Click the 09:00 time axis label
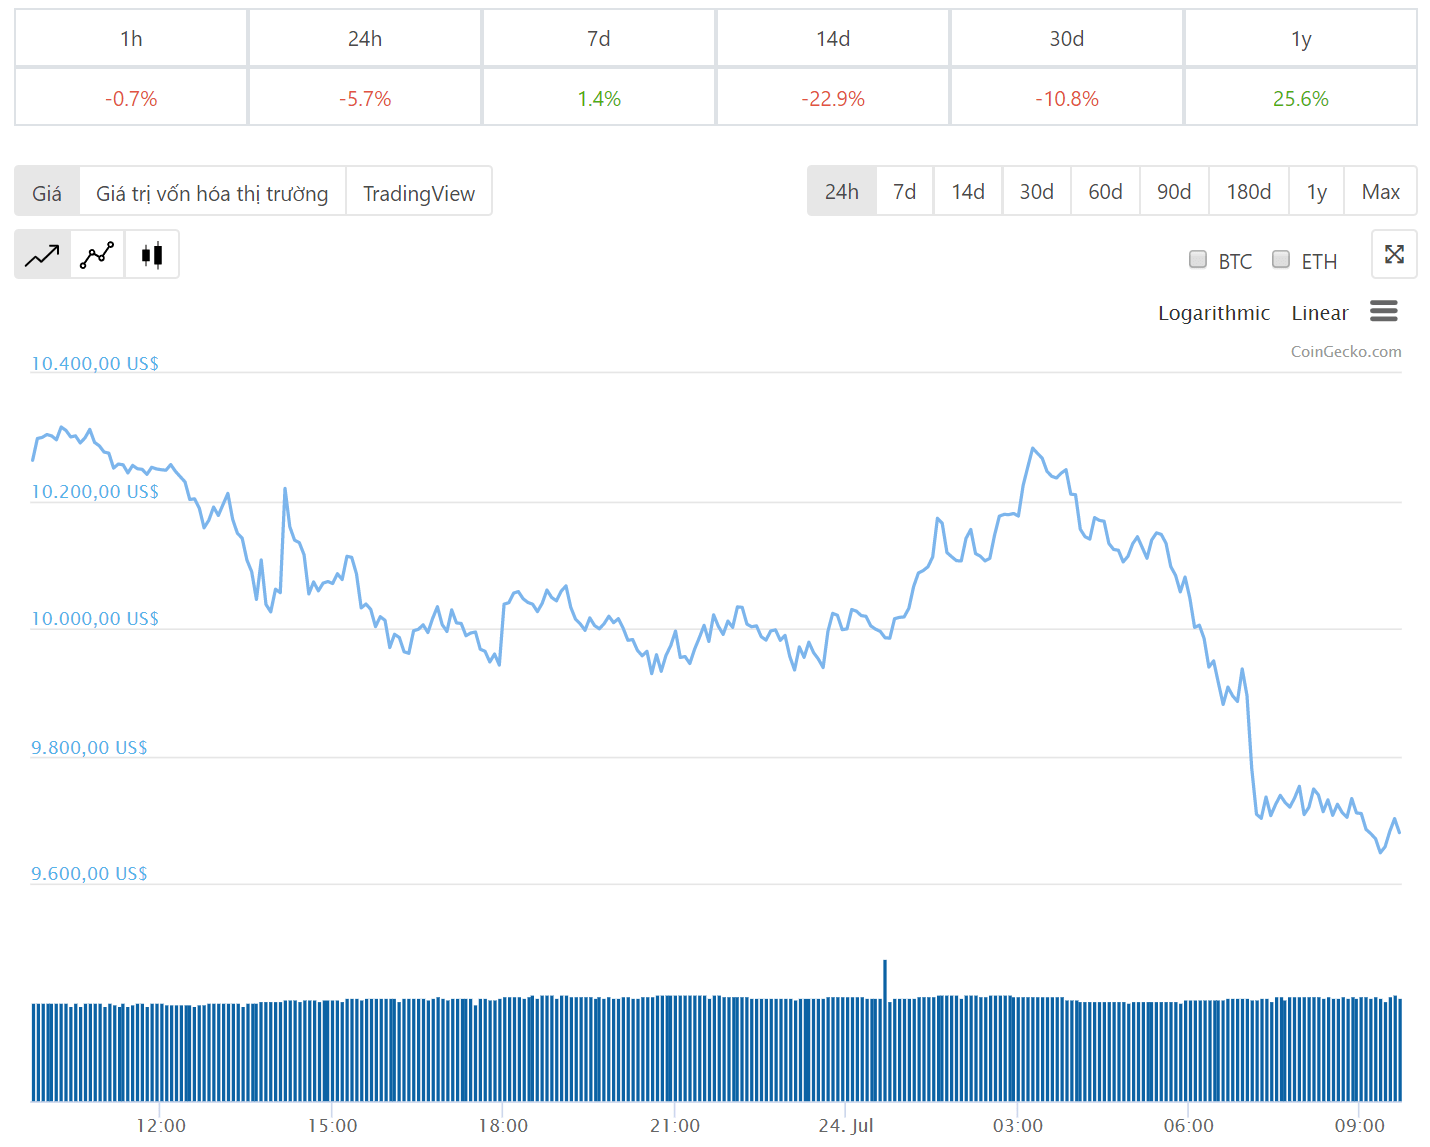1430x1147 pixels. [1360, 1125]
